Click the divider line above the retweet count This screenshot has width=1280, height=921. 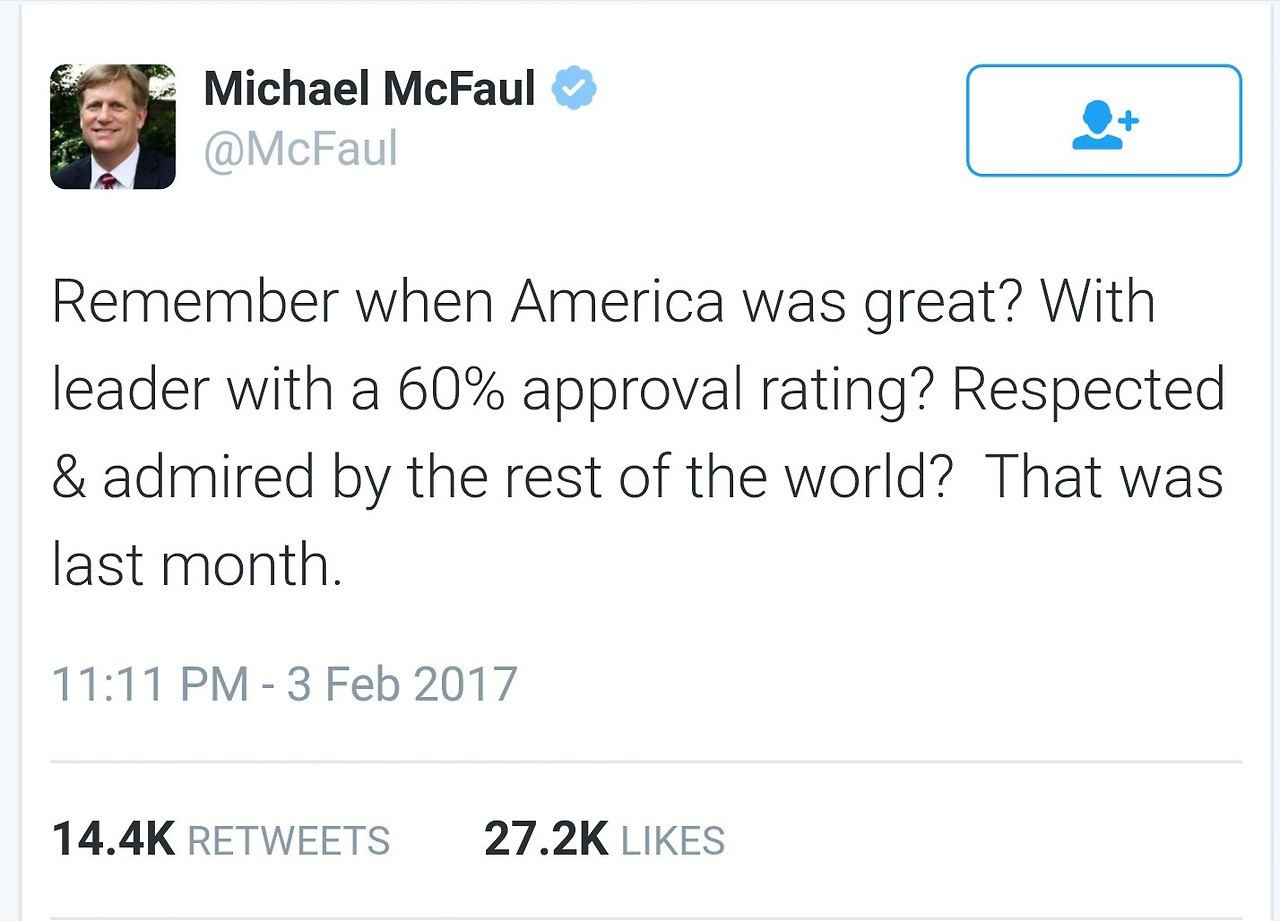click(x=646, y=762)
